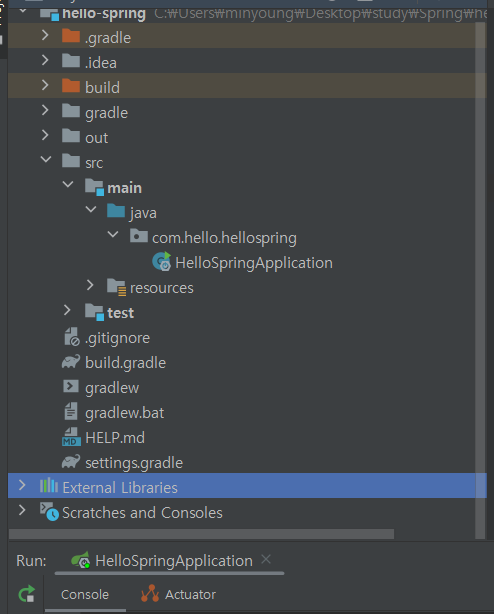494x614 pixels.
Task: Expand the test folder node
Action: pos(67,310)
